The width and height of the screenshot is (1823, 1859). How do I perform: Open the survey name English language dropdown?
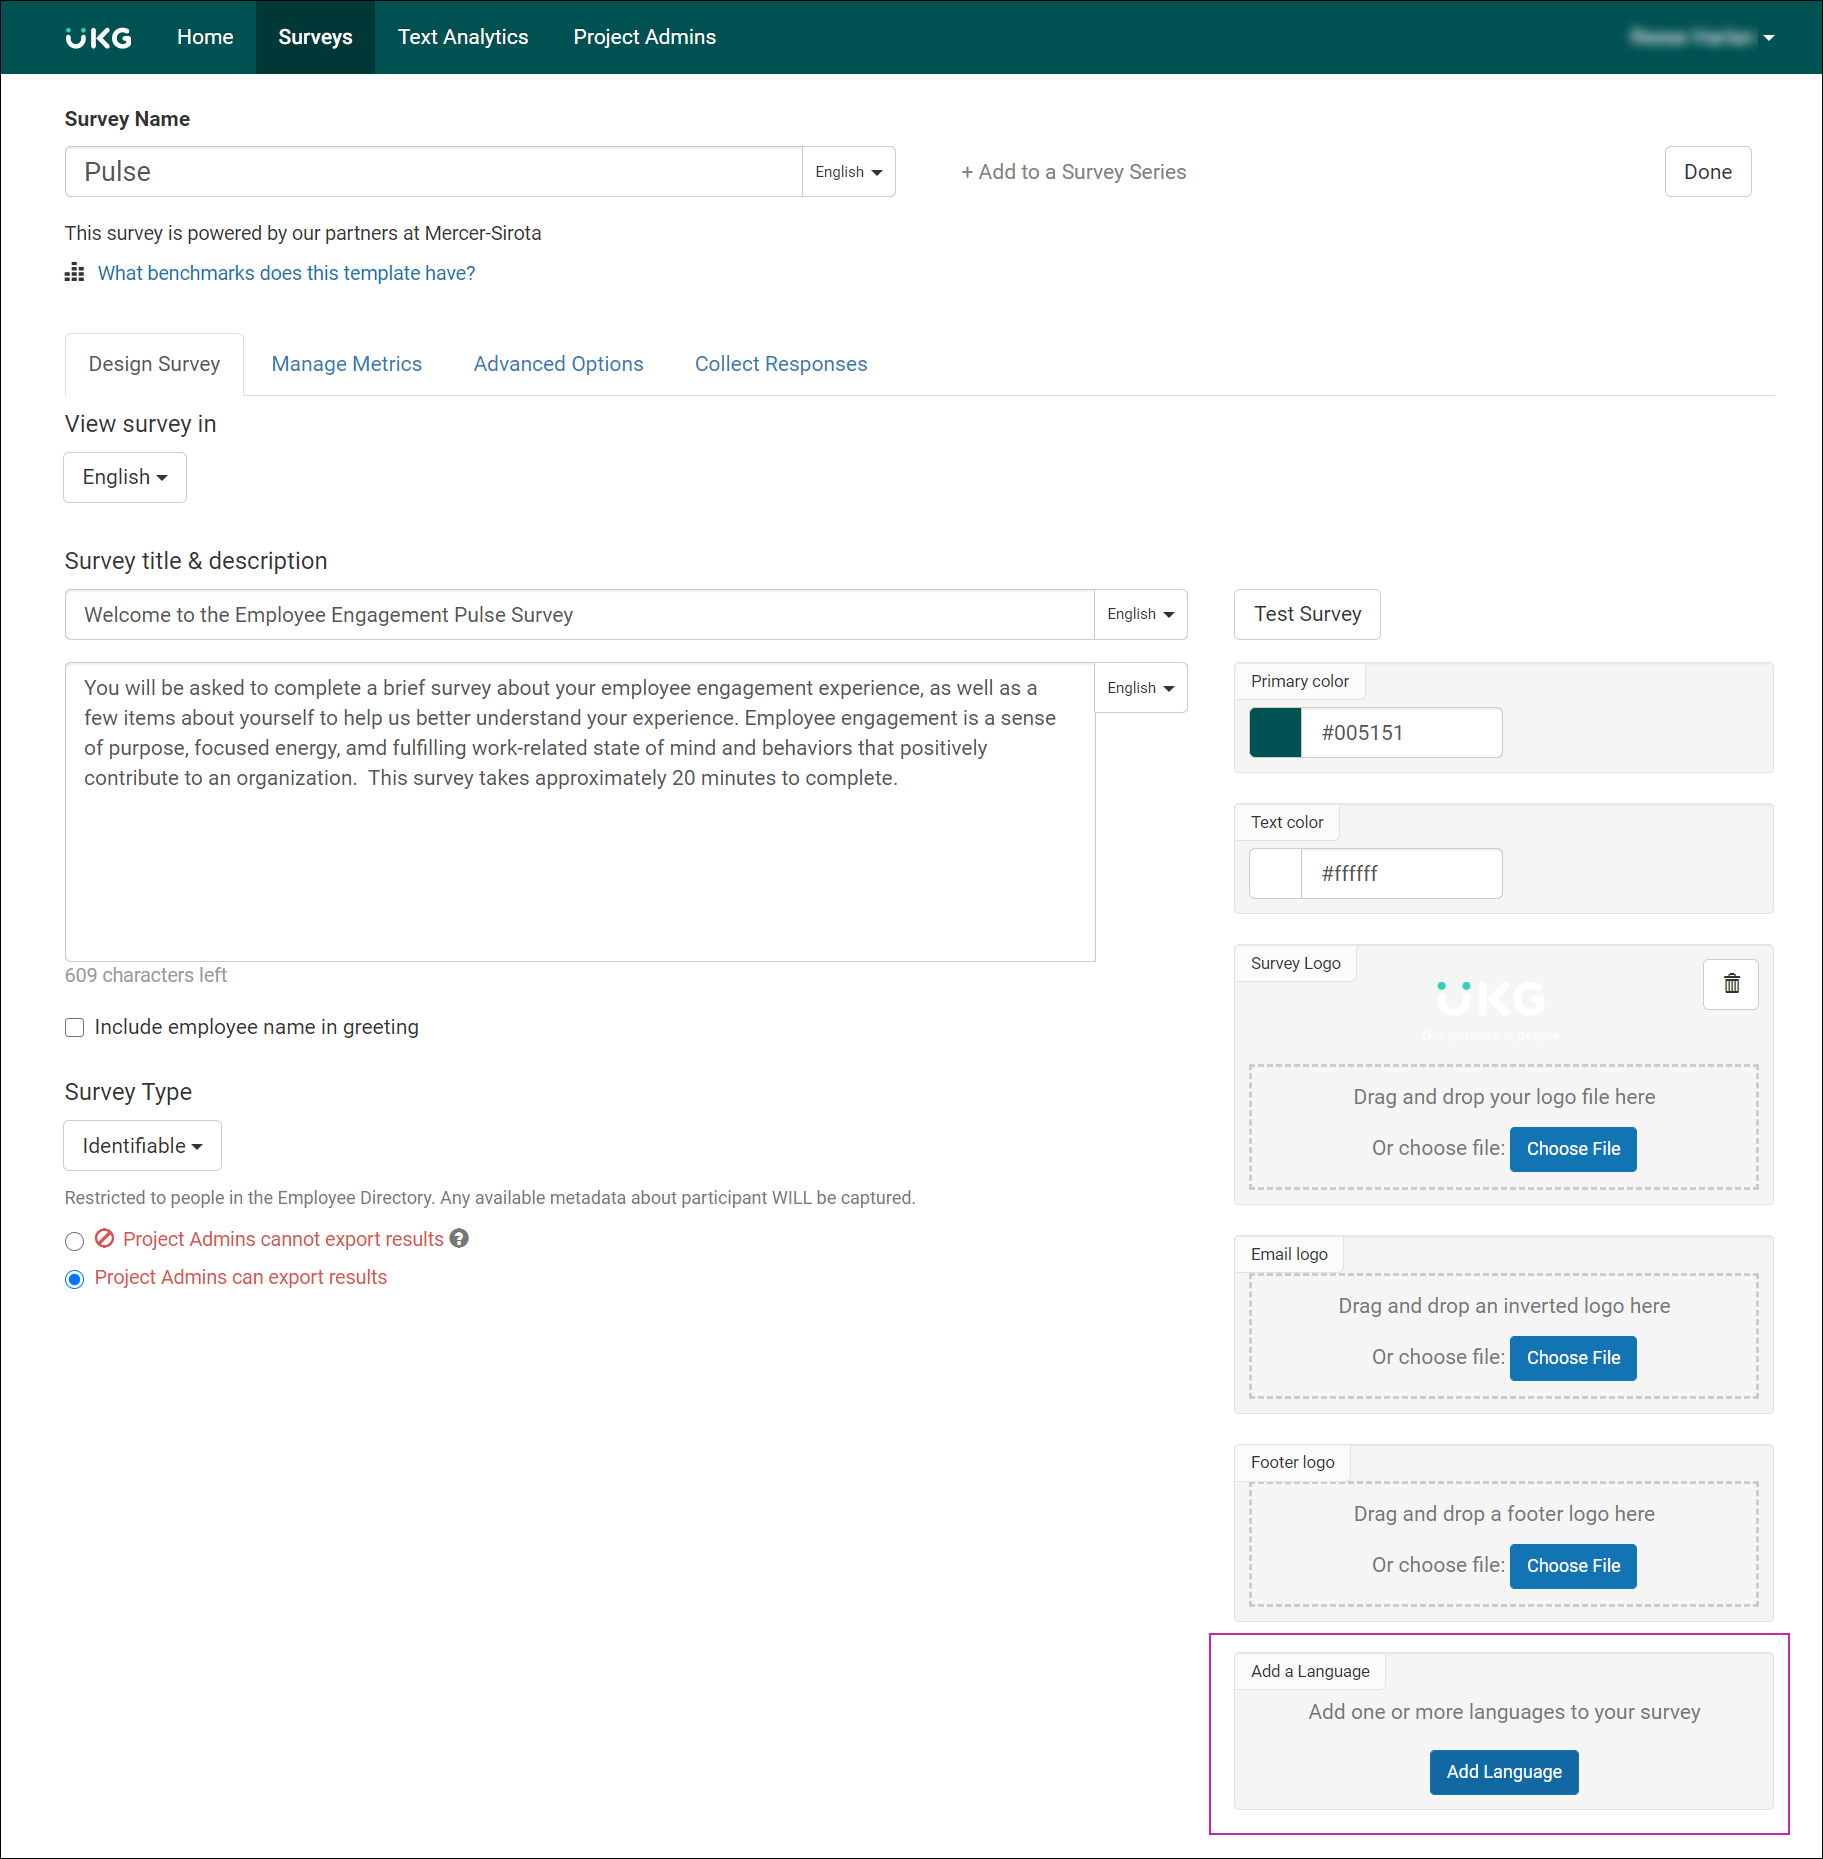(x=848, y=172)
